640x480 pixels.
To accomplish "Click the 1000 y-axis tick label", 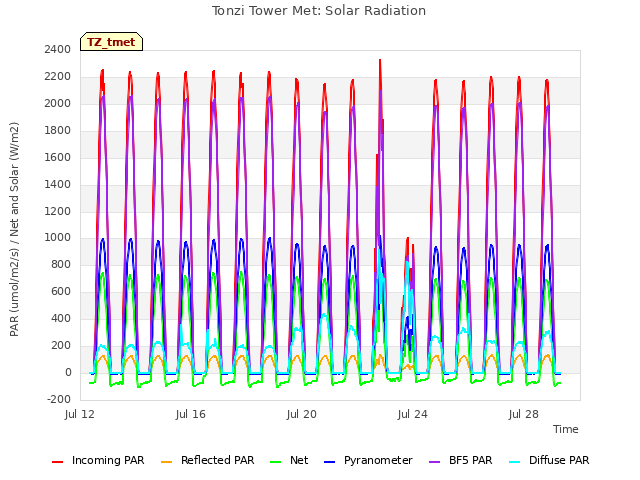I will tap(58, 238).
